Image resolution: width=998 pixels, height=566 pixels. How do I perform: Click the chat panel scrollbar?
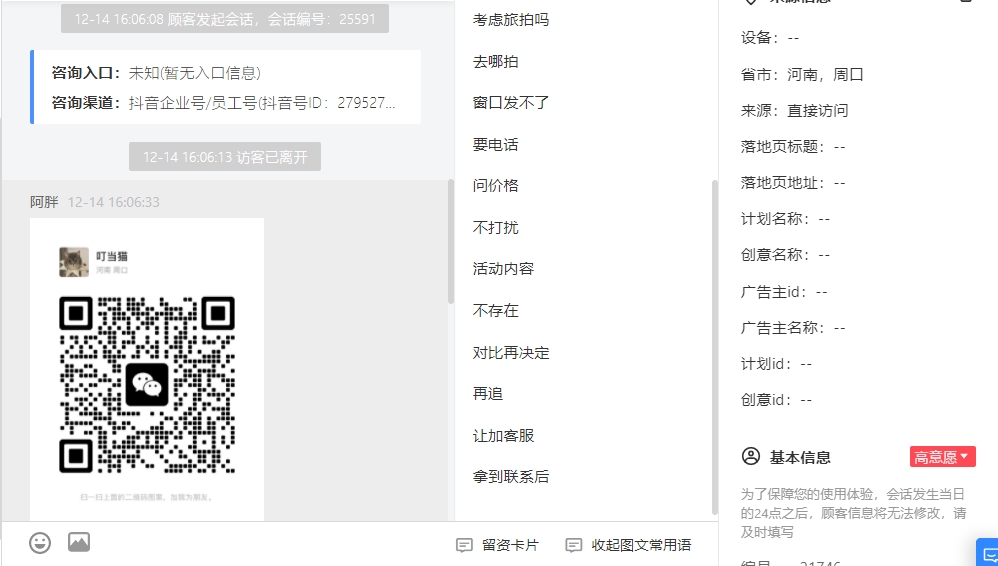451,242
